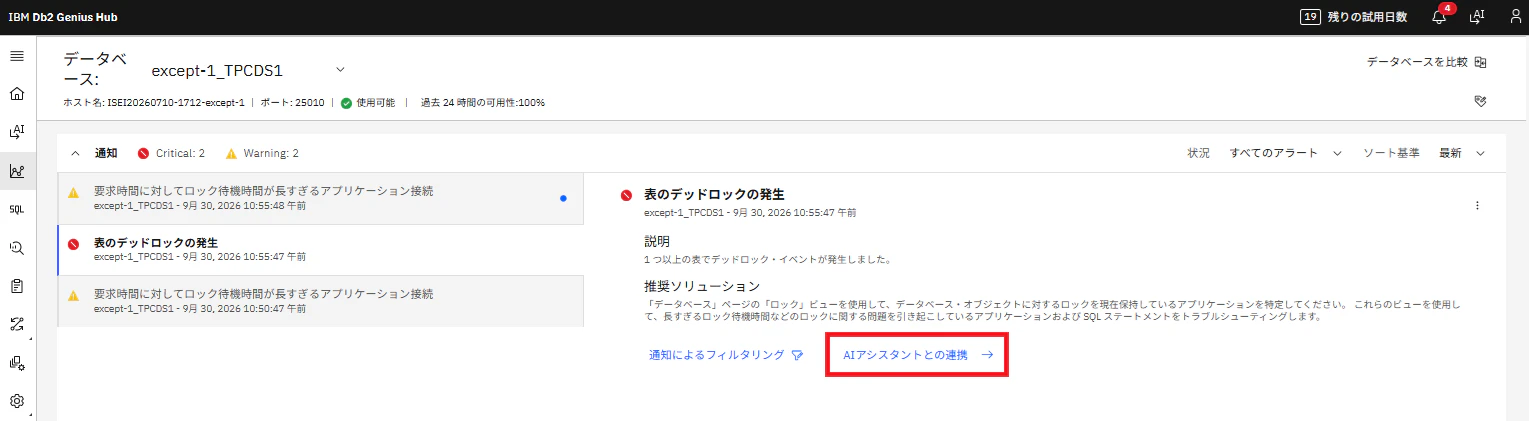Select the monitoring chart sidebar icon
Image resolution: width=1529 pixels, height=421 pixels.
[x=16, y=171]
